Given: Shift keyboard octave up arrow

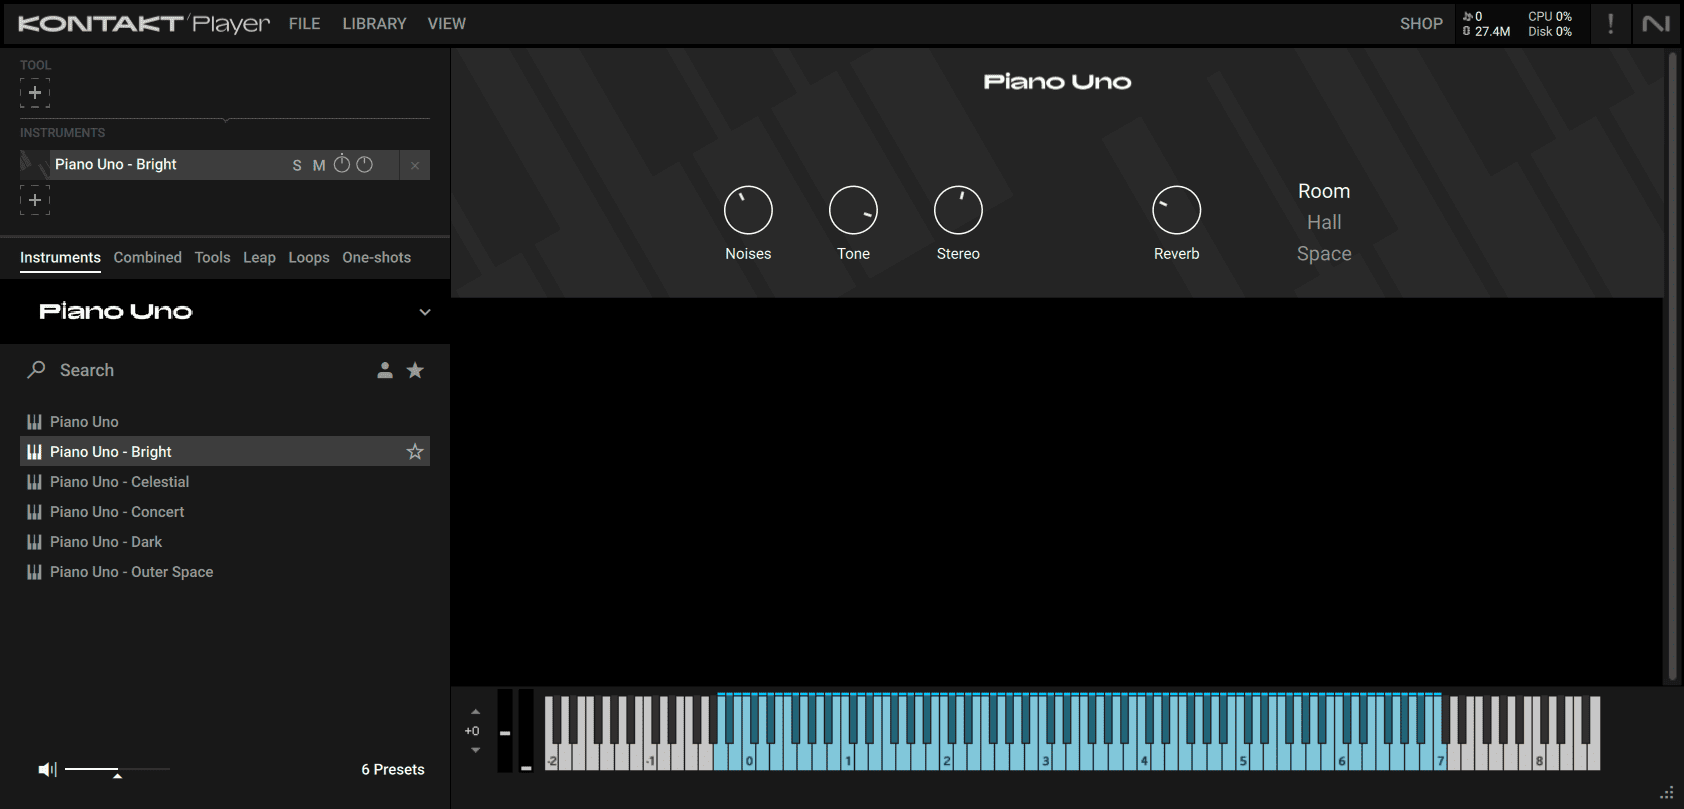Looking at the screenshot, I should [475, 712].
